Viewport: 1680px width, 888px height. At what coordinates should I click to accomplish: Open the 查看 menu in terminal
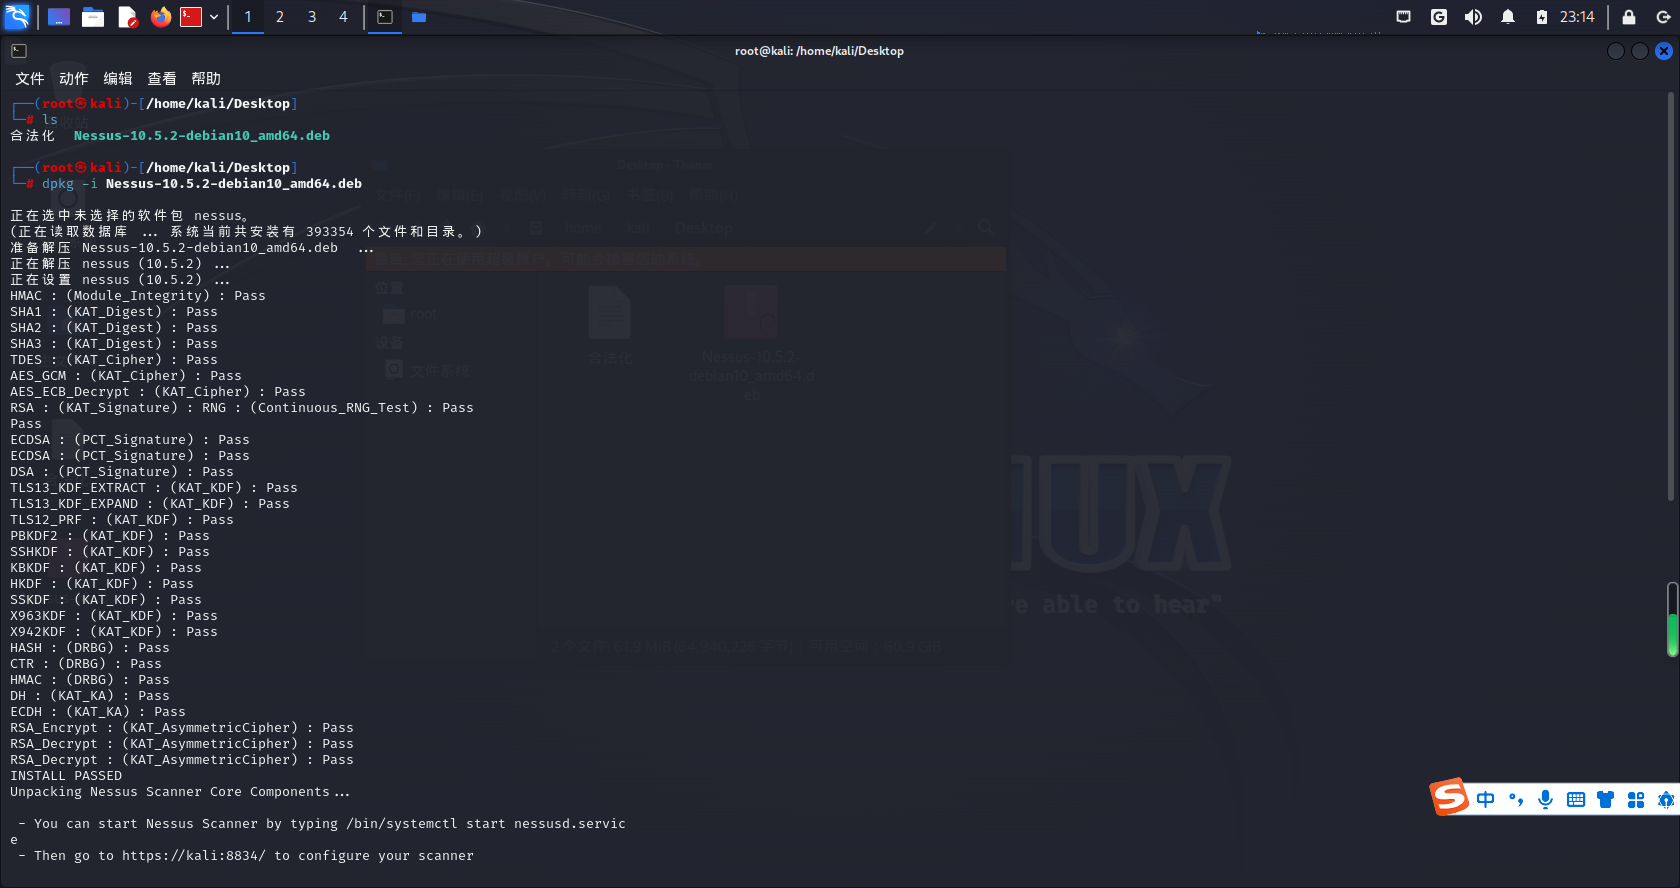point(162,79)
